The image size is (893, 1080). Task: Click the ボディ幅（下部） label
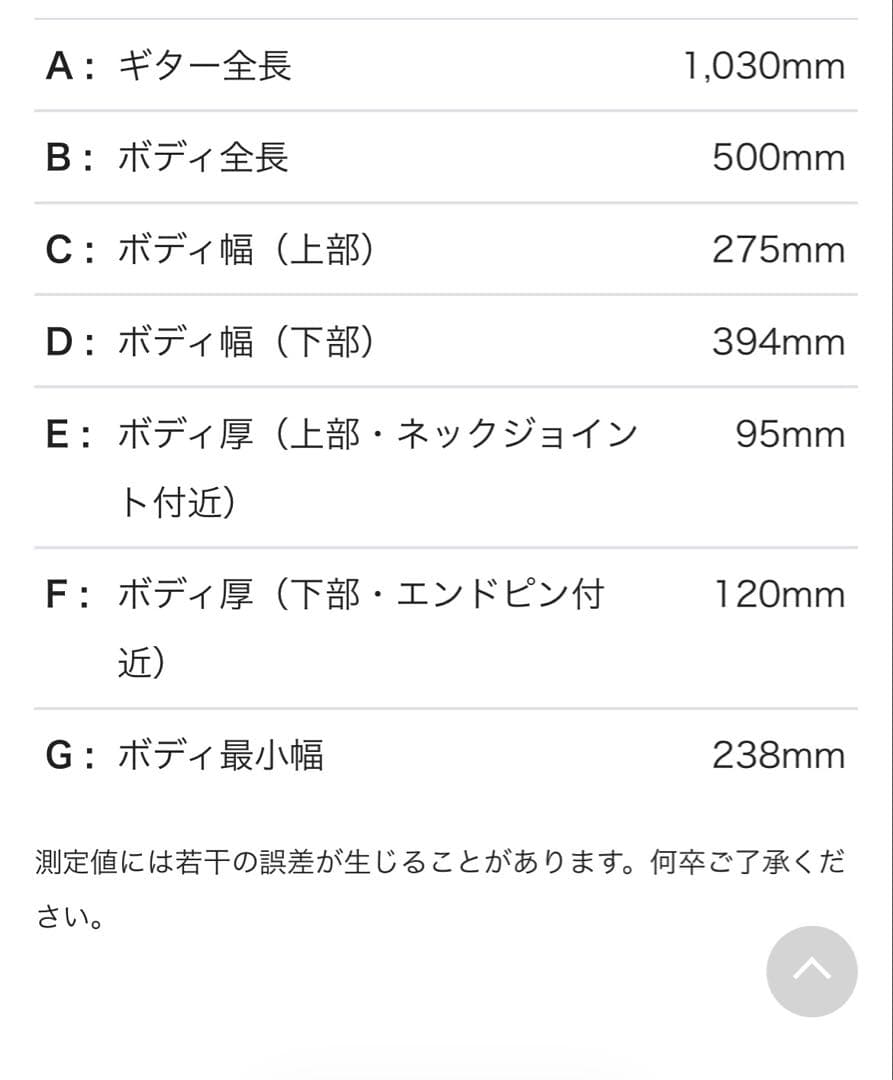pos(246,342)
